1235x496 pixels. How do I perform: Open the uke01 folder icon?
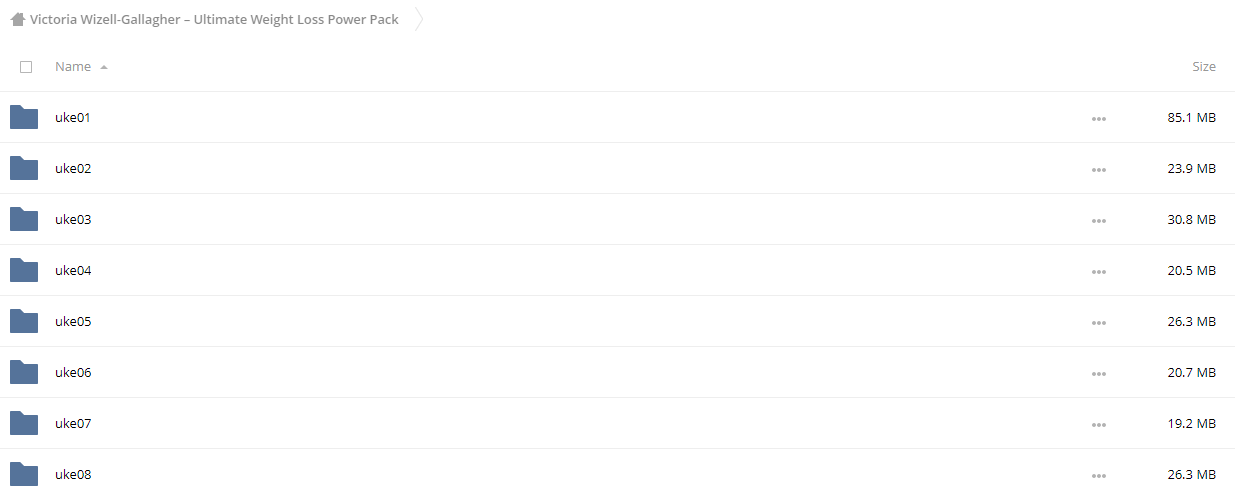24,117
